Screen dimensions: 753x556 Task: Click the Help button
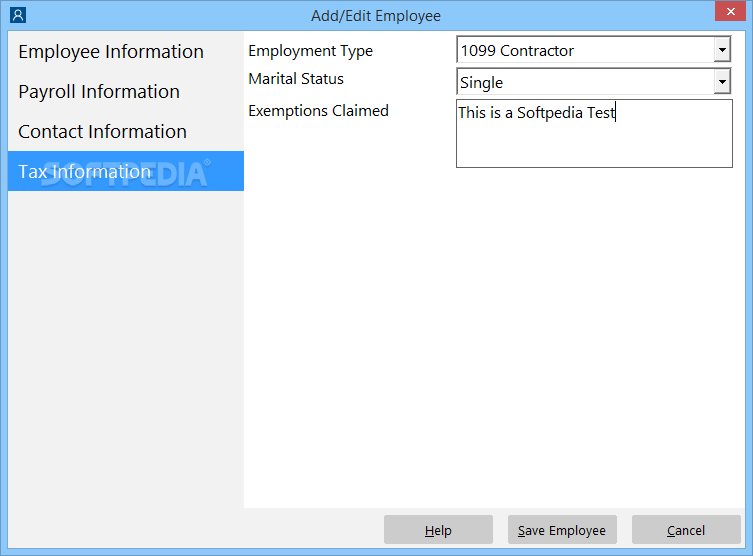tap(438, 530)
